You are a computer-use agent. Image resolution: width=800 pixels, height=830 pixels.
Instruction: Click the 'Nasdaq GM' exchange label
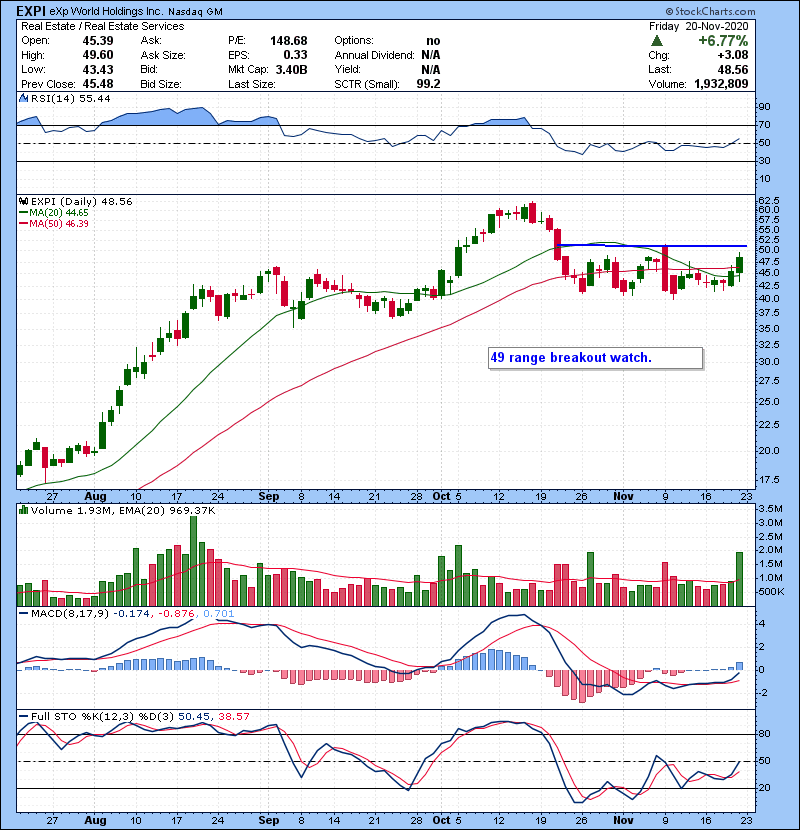(195, 12)
